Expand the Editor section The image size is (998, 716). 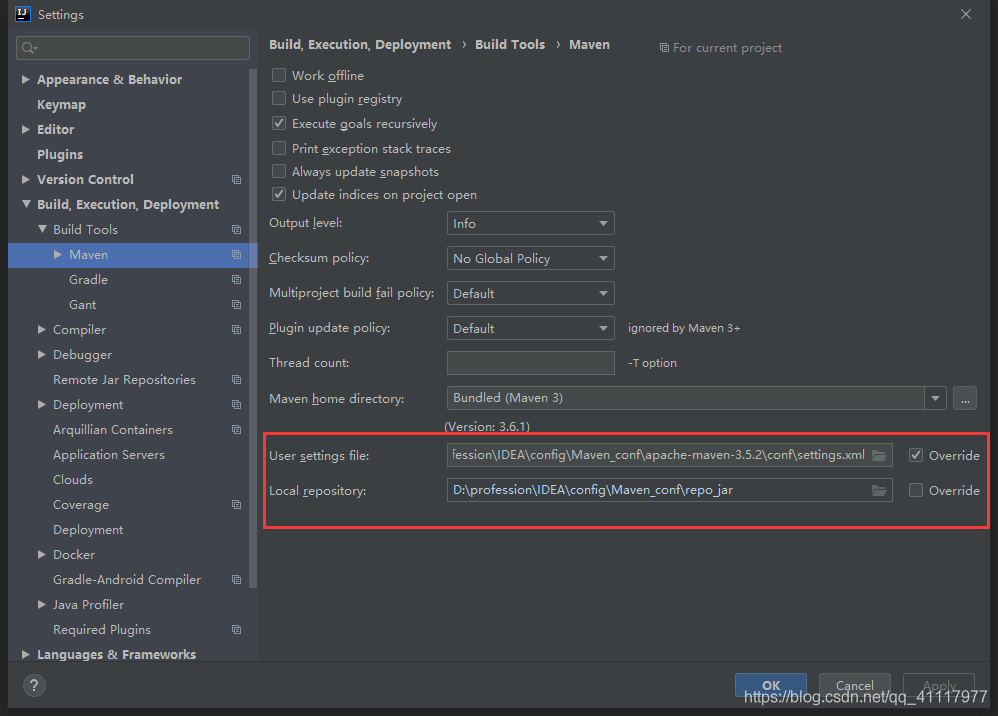pos(25,129)
